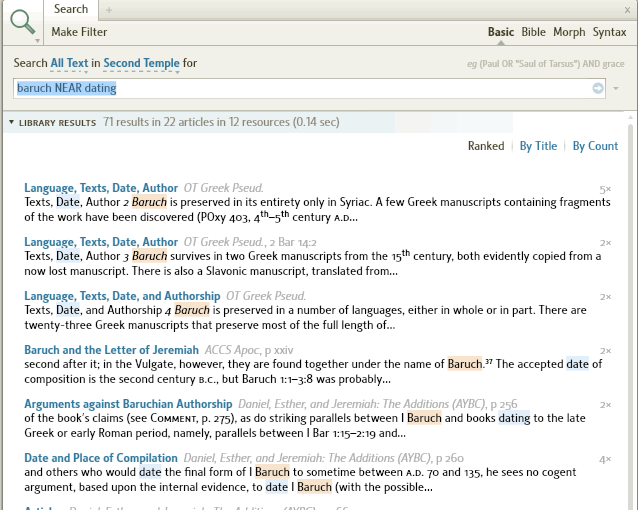Click the example query hint text
This screenshot has height=510, width=638.
point(546,64)
